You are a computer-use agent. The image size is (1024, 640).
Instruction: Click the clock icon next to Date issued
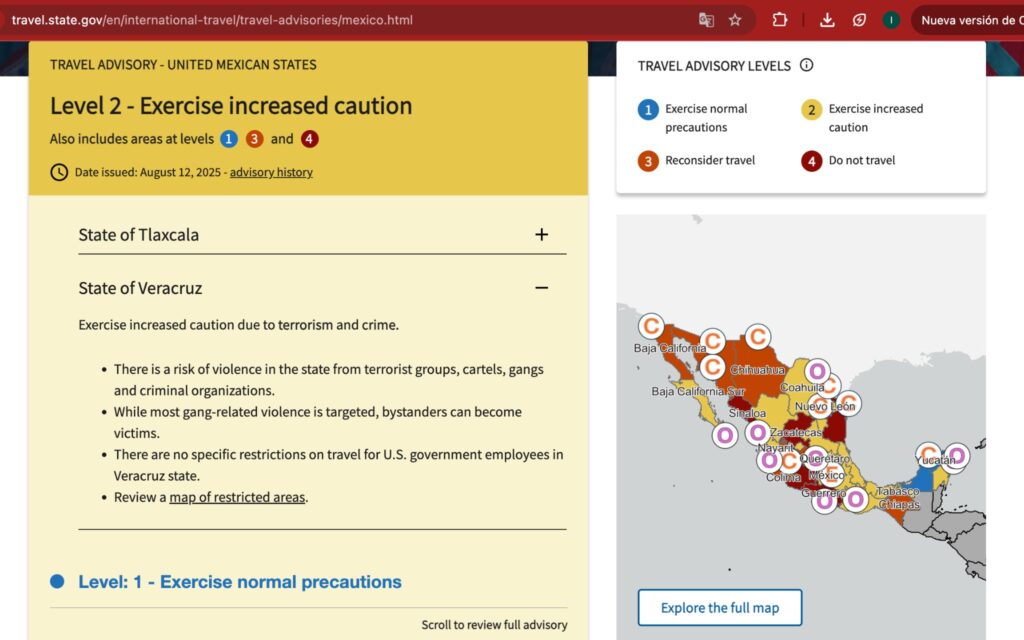click(59, 172)
